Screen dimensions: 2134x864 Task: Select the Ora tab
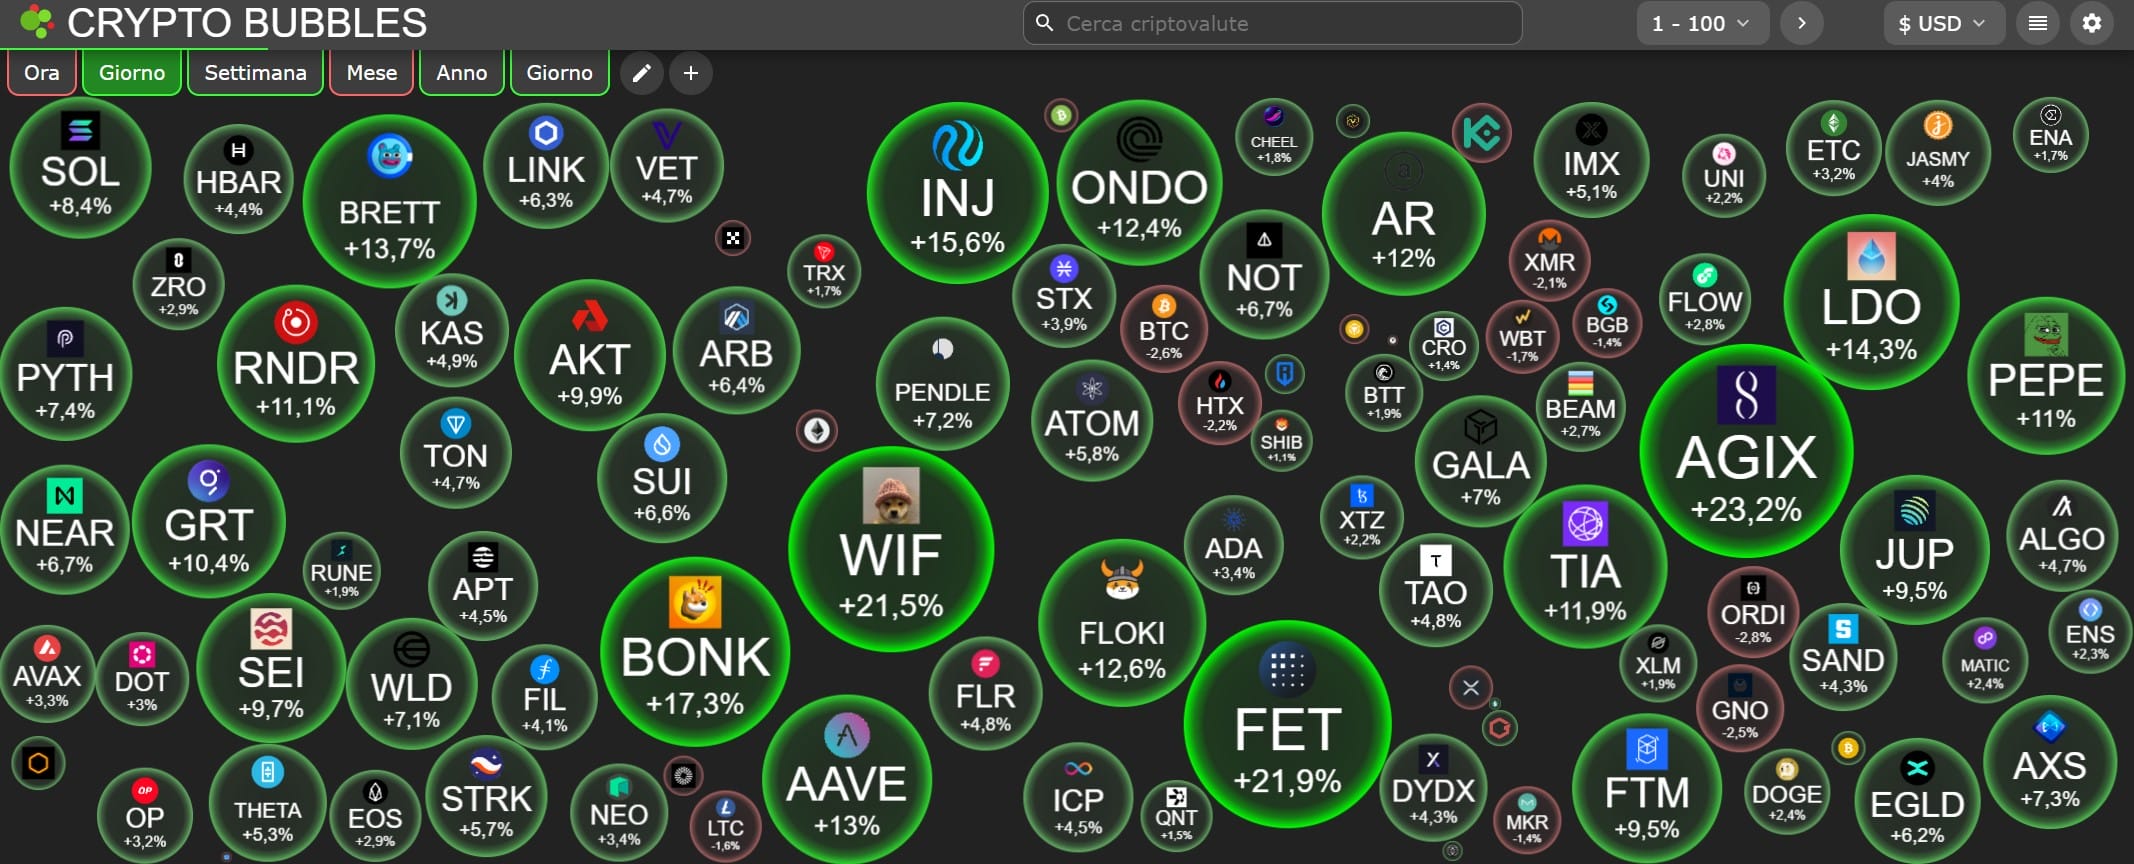[x=42, y=73]
